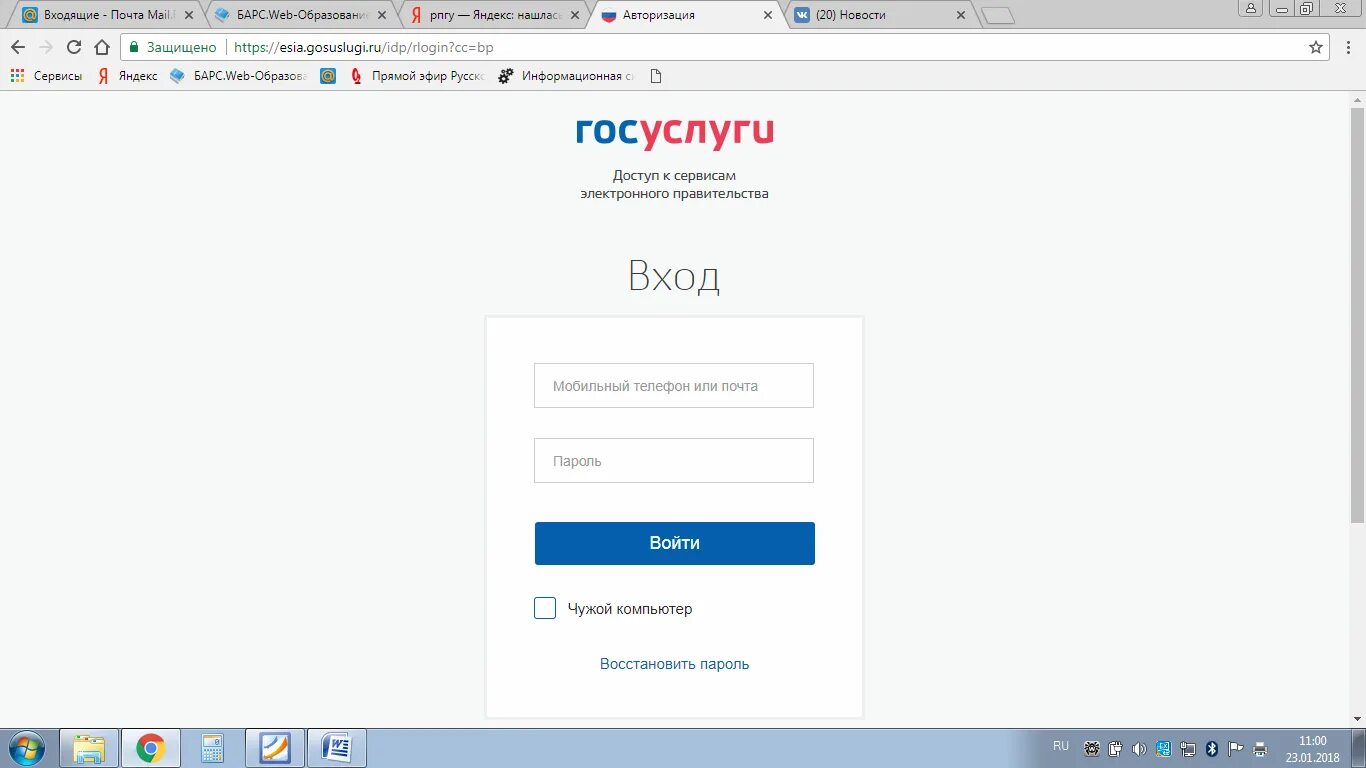Open the network connection tray icon
The width and height of the screenshot is (1366, 768).
(x=1188, y=748)
